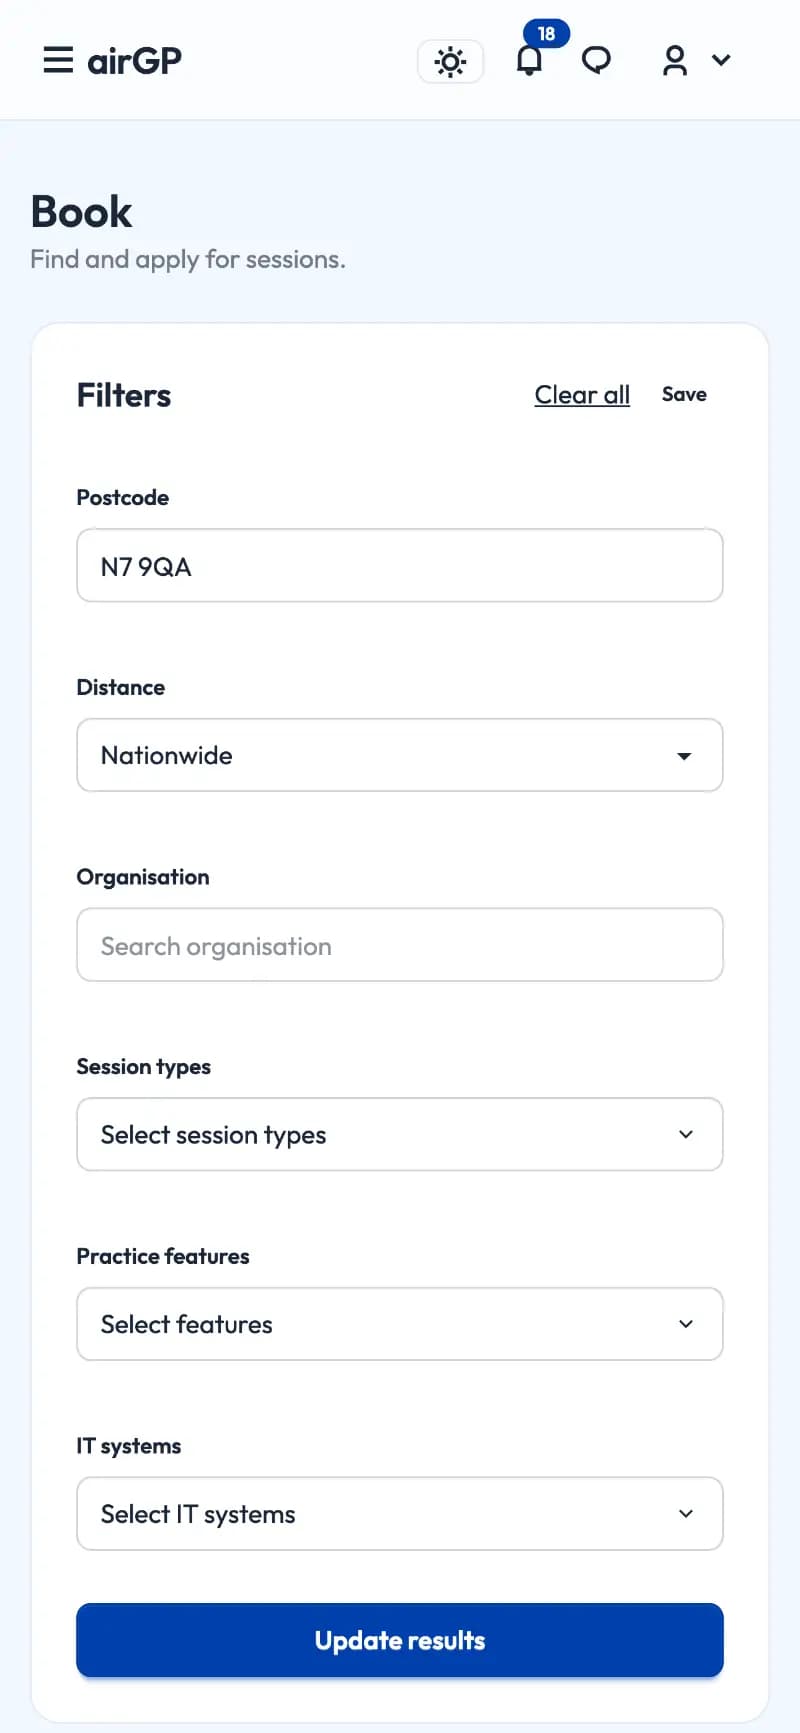Click the postcode field showing N7 9QA
The image size is (800, 1733).
coord(400,565)
